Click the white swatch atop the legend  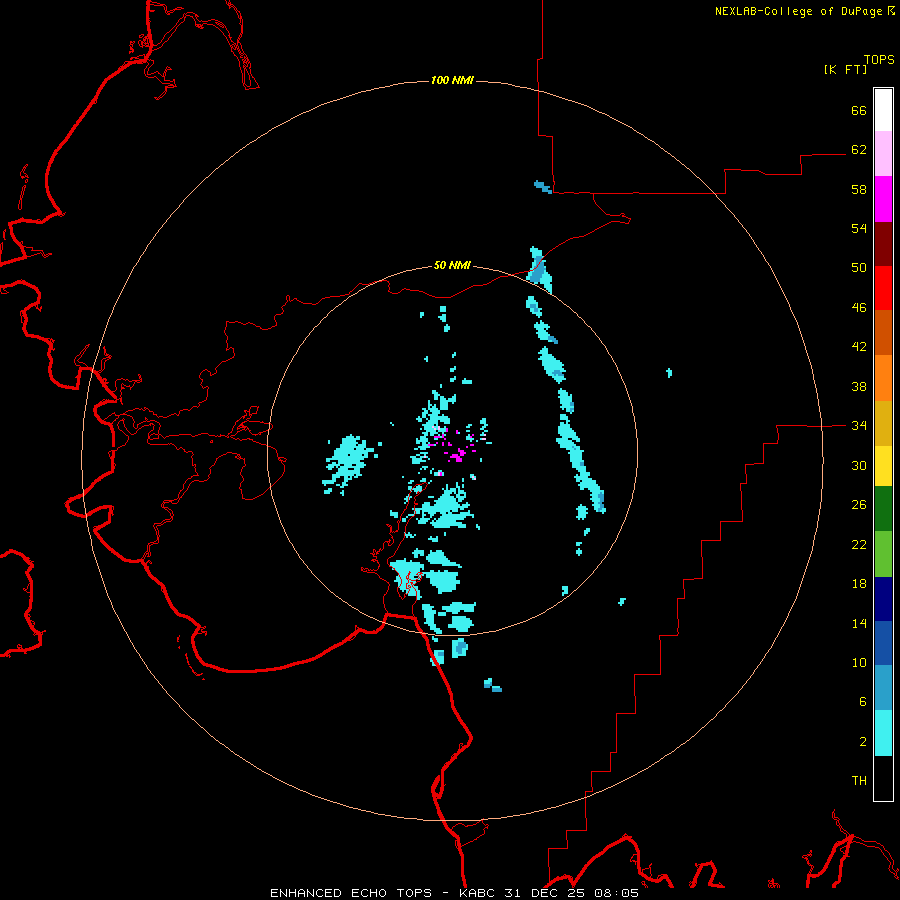click(883, 110)
